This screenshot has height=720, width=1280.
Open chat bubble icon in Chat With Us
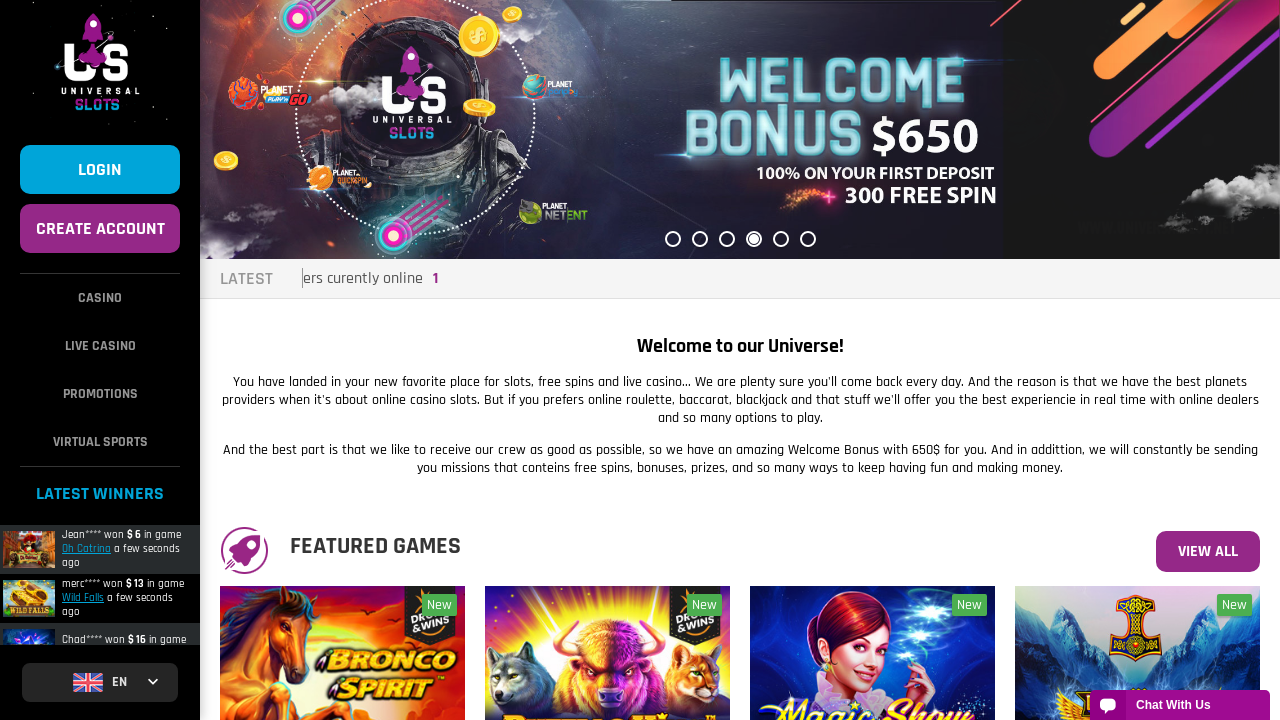[x=1108, y=705]
